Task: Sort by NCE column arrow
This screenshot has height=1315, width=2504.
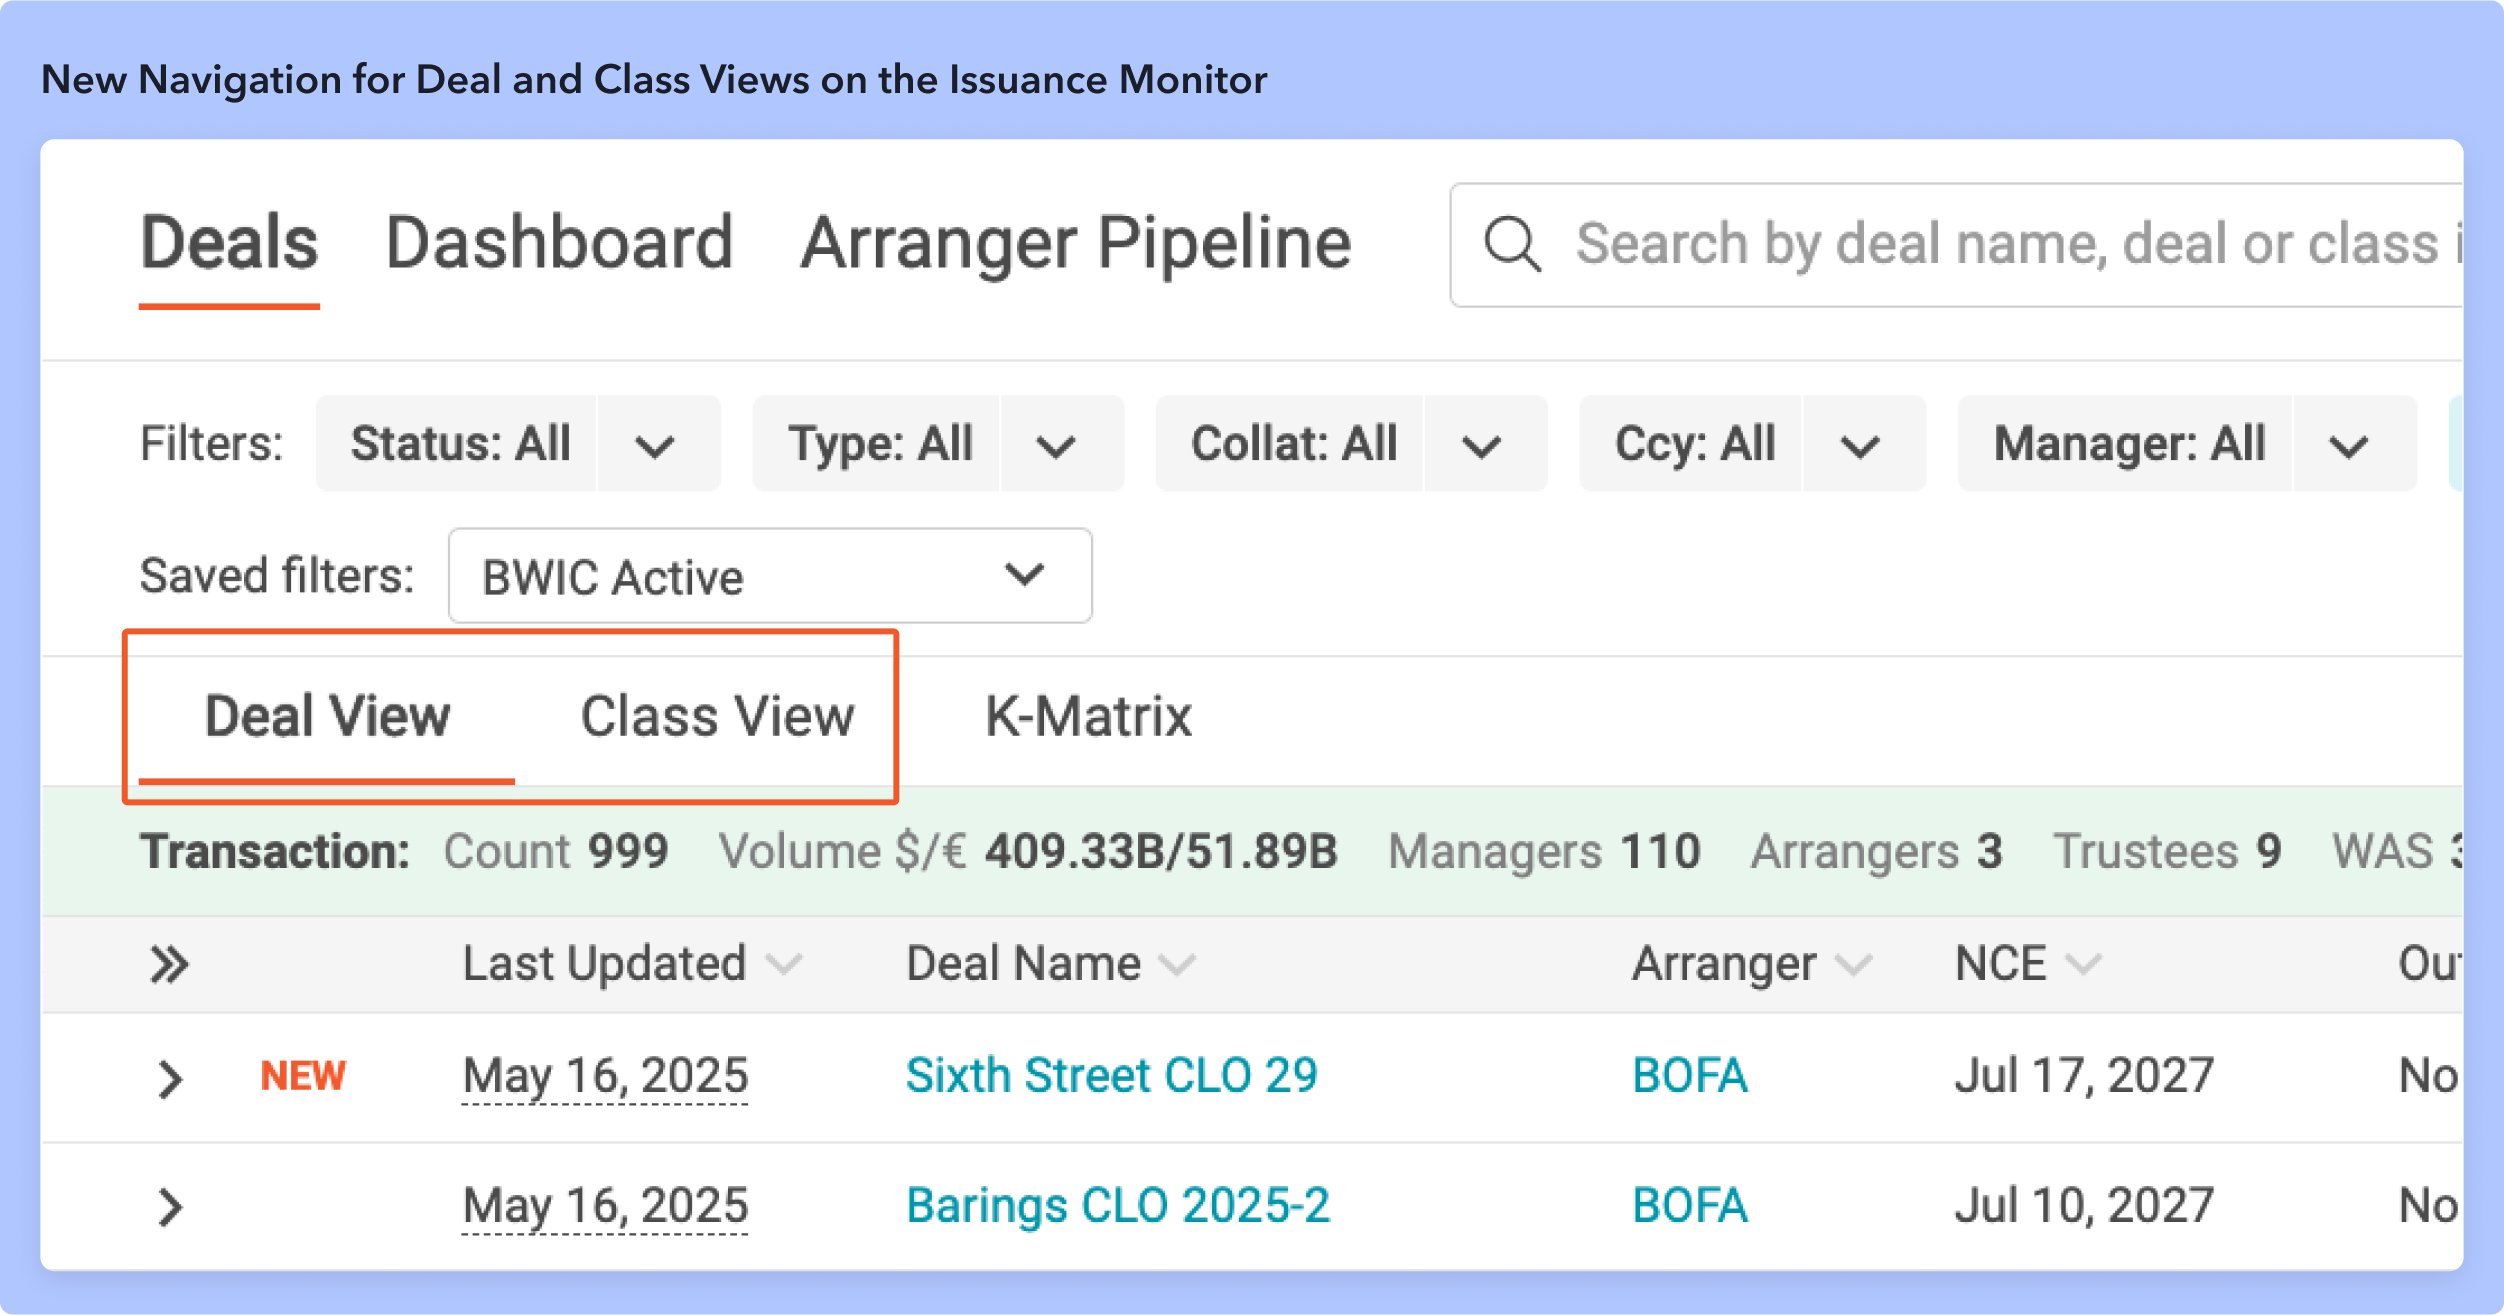Action: pyautogui.click(x=2084, y=964)
